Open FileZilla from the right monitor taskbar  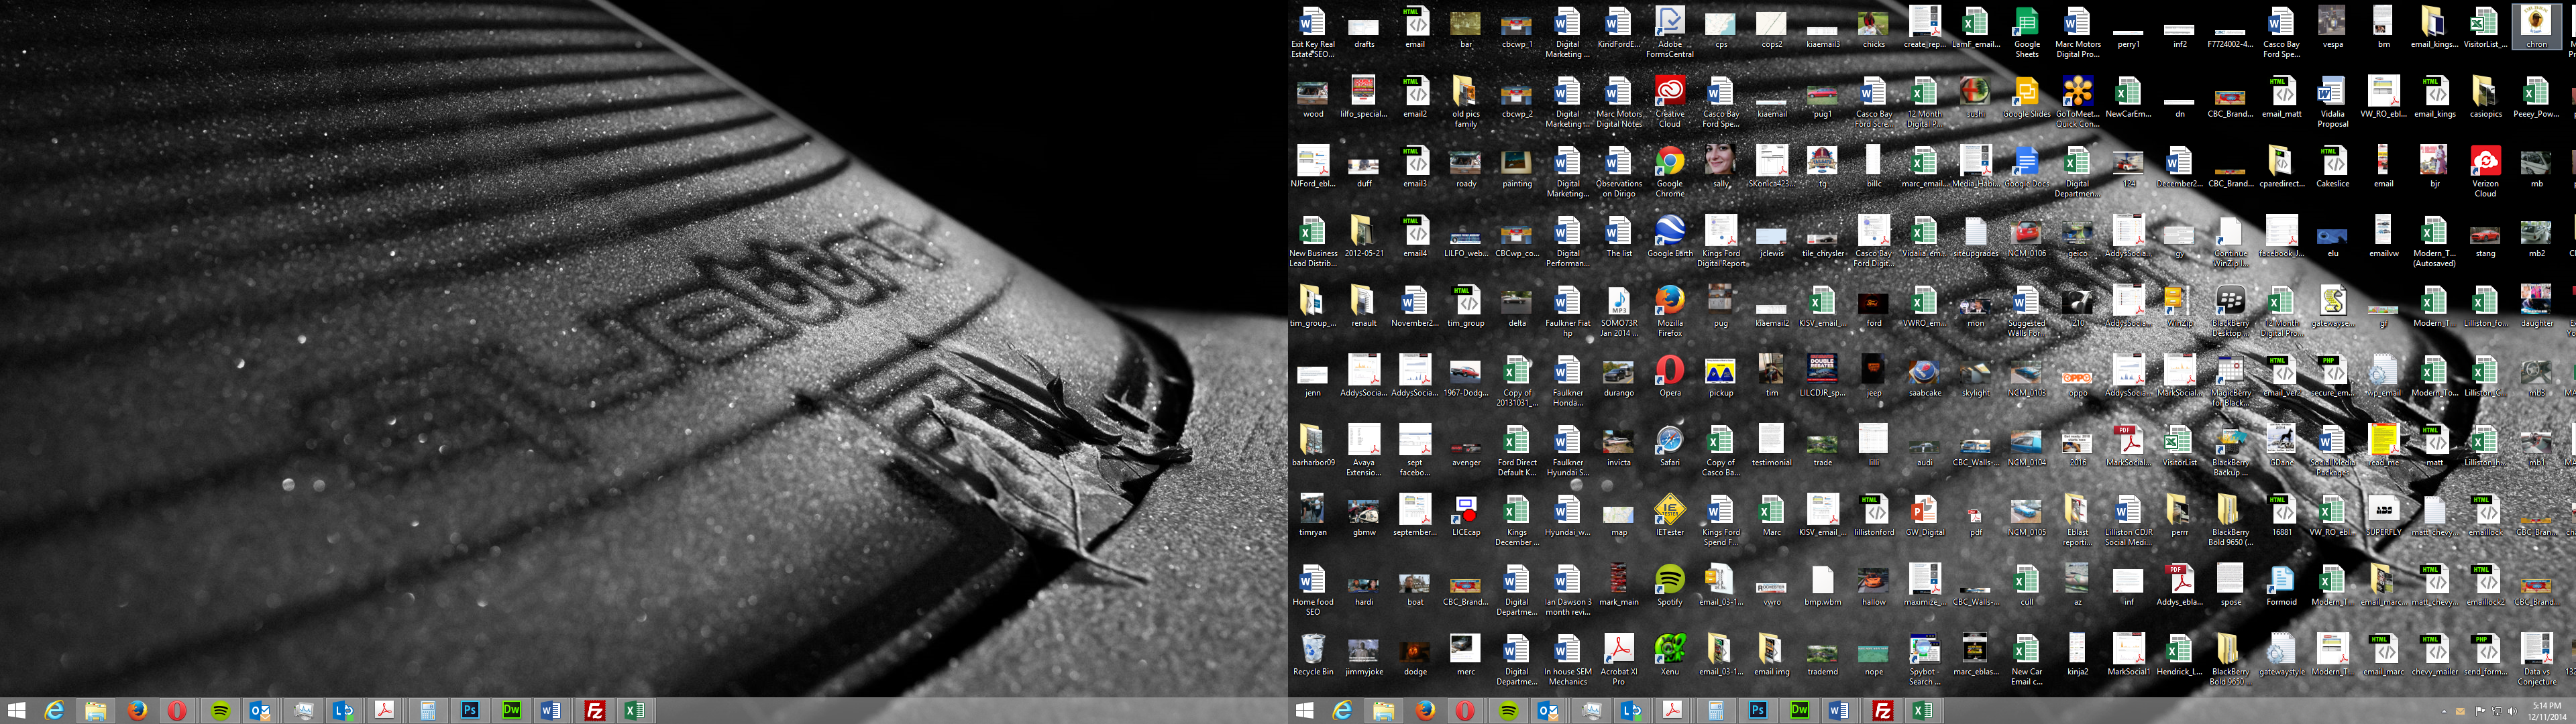click(x=1882, y=711)
